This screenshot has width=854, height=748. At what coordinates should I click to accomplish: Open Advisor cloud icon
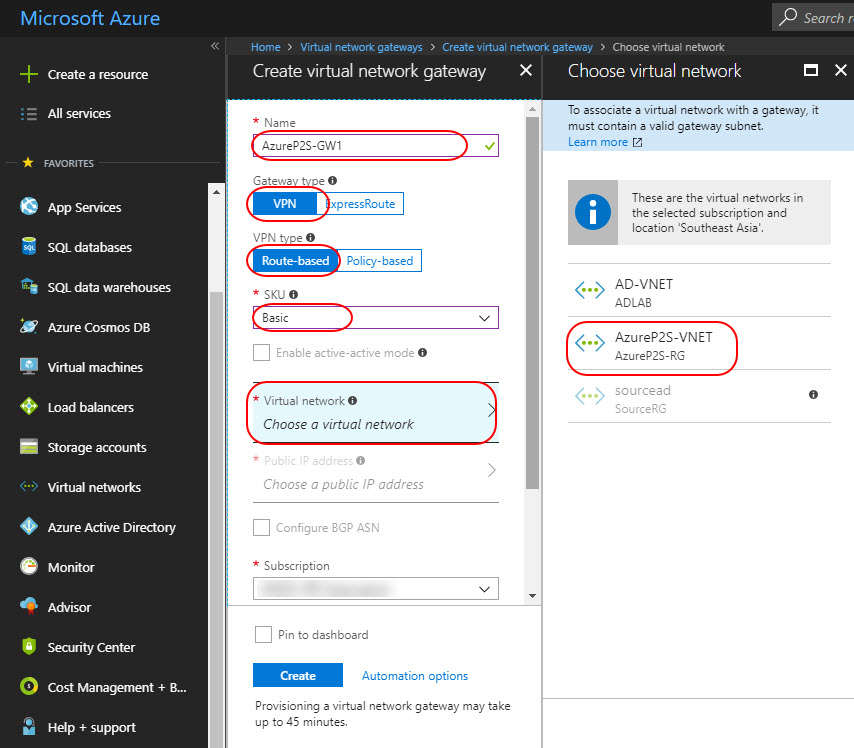(x=29, y=606)
